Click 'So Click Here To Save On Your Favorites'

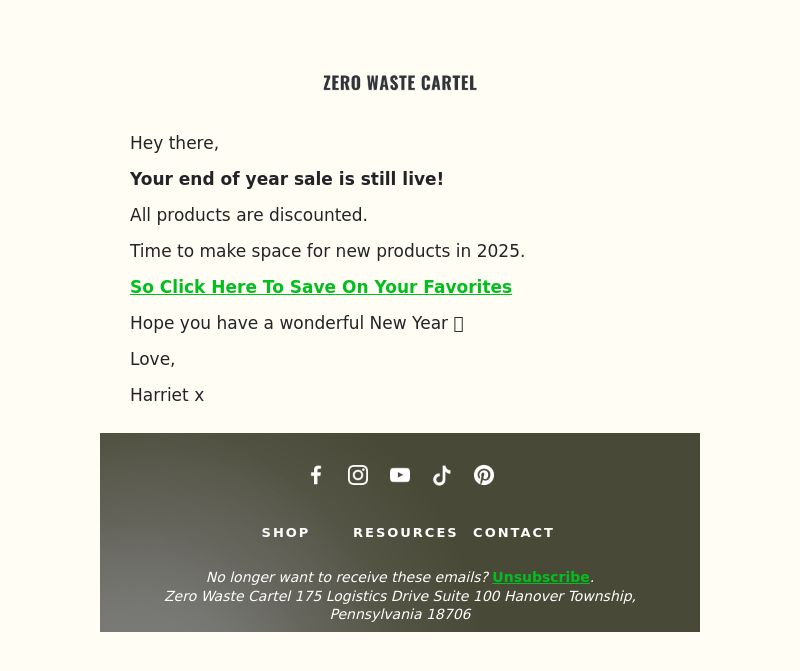[321, 287]
